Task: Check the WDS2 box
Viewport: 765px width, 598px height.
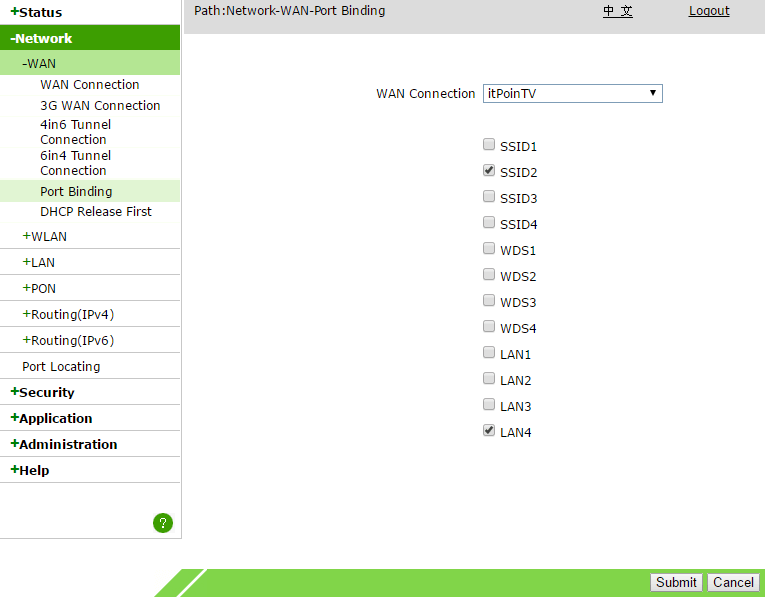Action: pos(489,274)
